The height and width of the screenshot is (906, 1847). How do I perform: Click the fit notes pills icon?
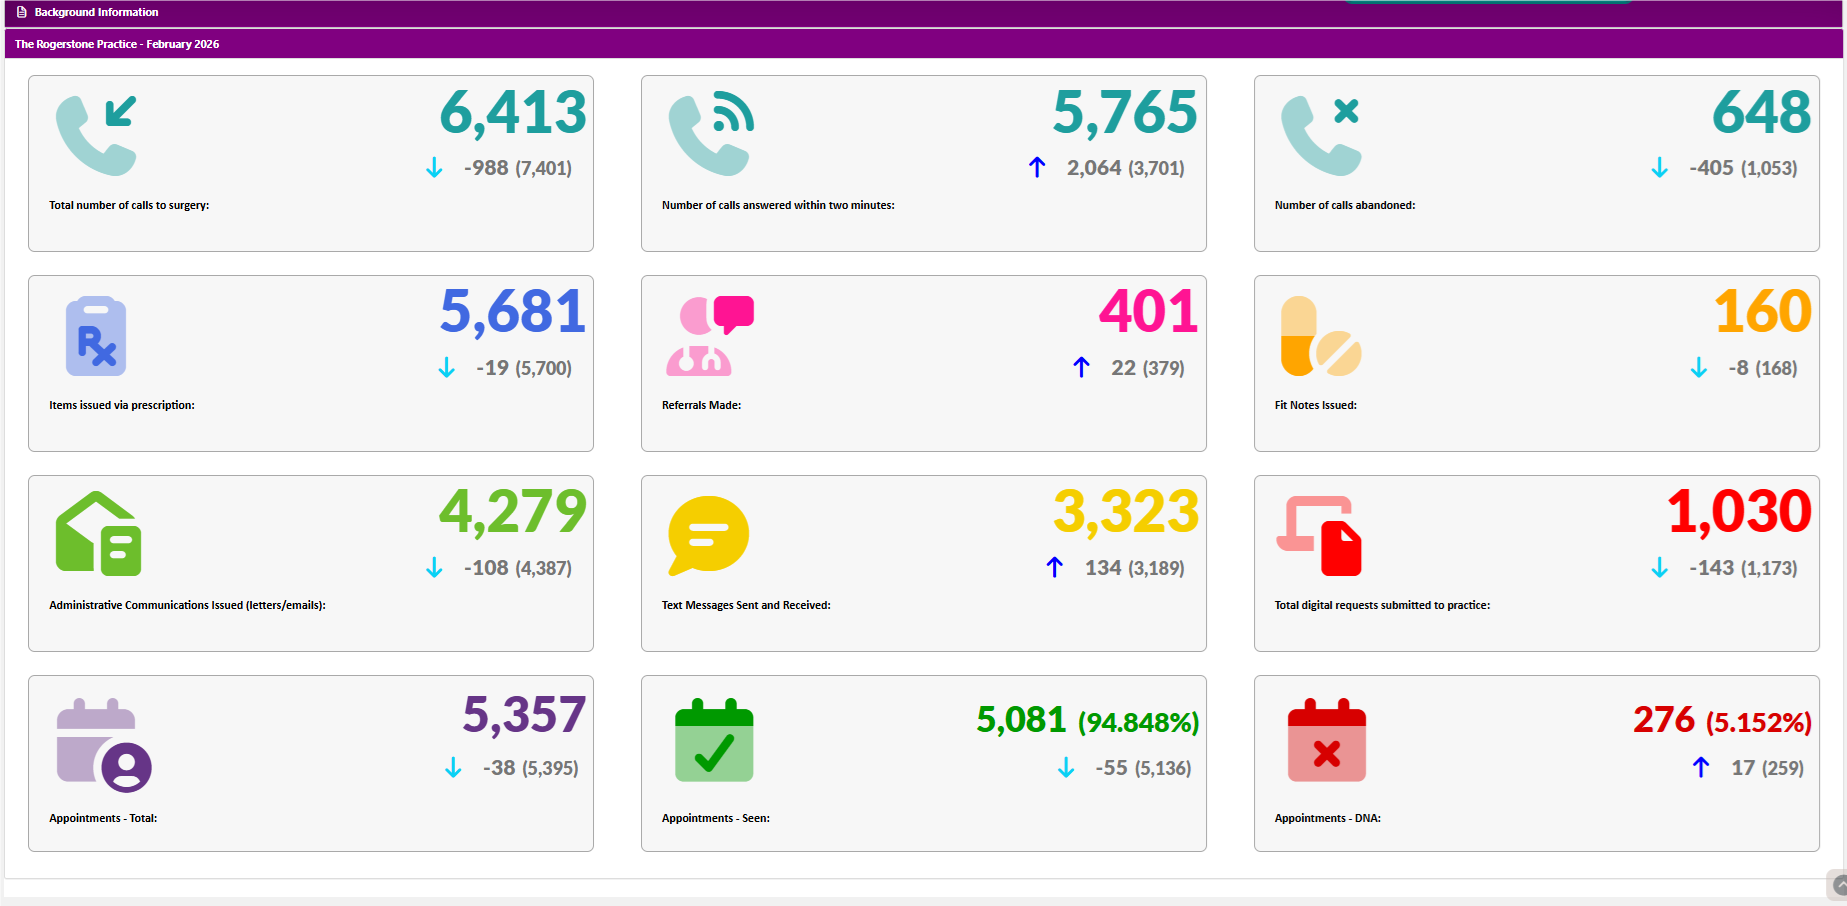pyautogui.click(x=1321, y=336)
